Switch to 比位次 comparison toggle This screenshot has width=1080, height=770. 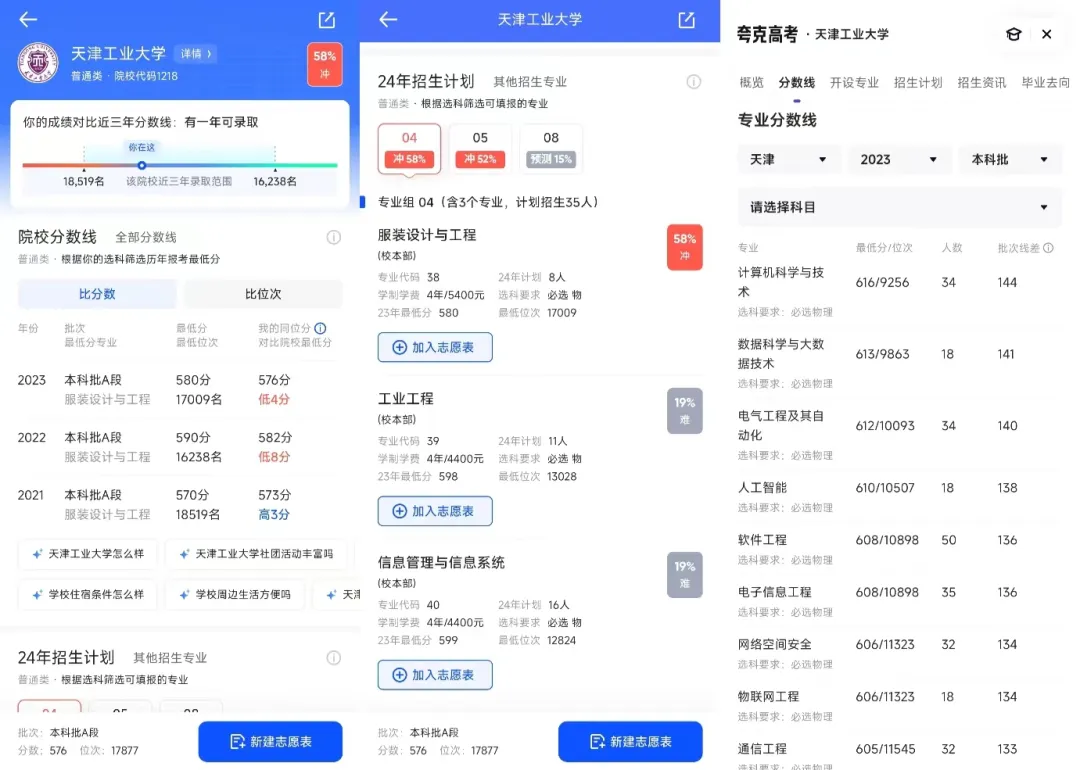(x=263, y=294)
